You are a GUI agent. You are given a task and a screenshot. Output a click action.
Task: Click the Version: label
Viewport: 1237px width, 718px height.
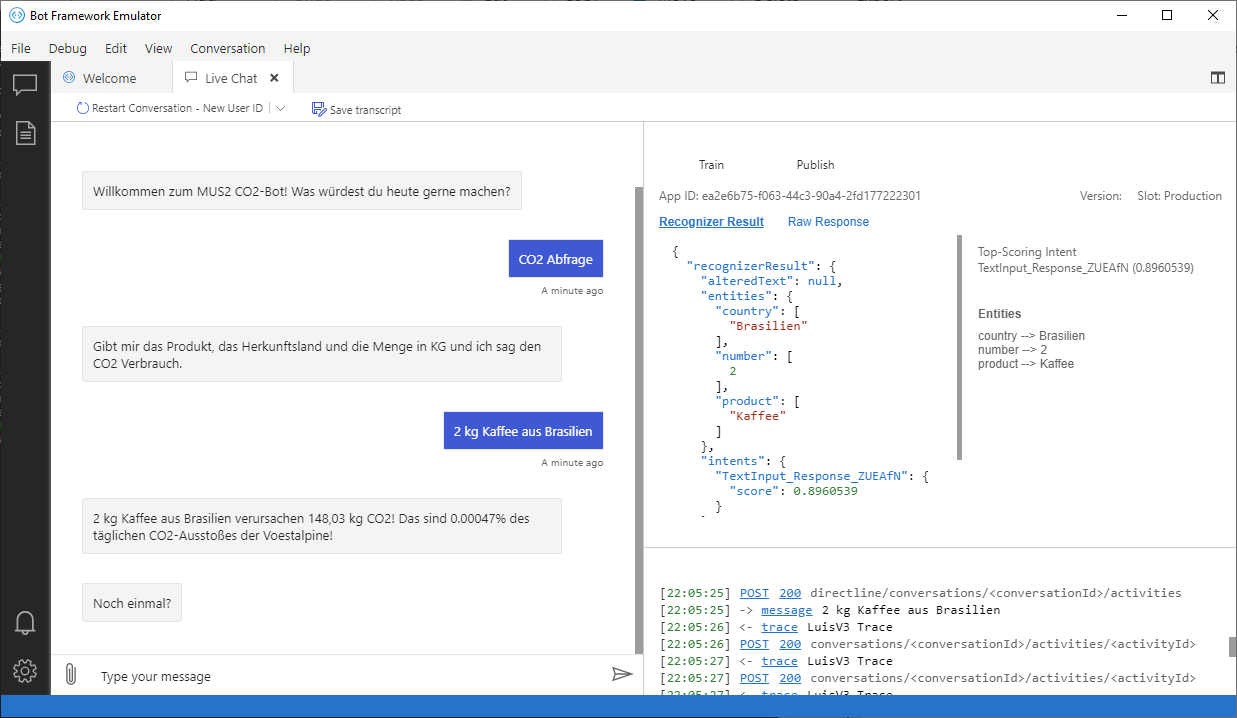click(x=1101, y=196)
